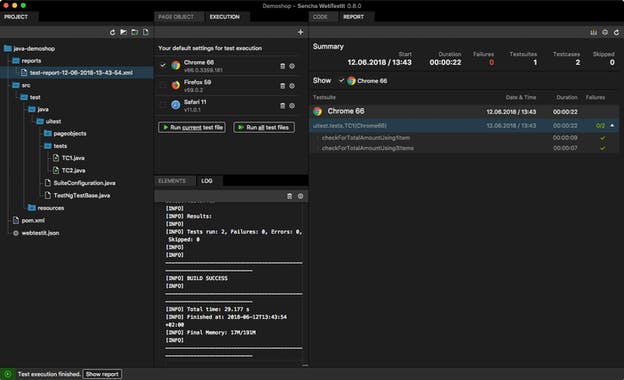Viewport: 624px width, 380px height.
Task: Select checkForTotalAmountUsing3Items test result
Action: coord(368,148)
